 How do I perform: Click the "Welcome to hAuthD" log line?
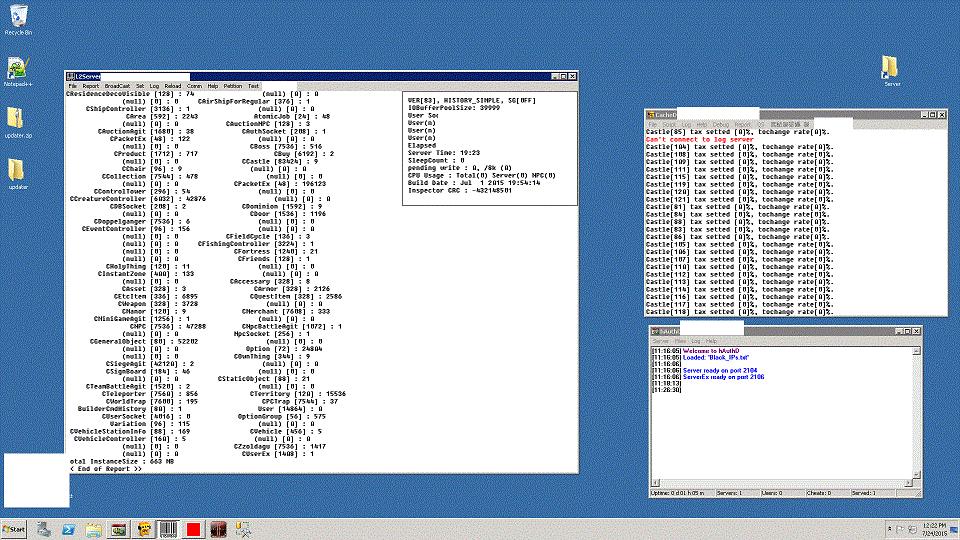click(711, 351)
